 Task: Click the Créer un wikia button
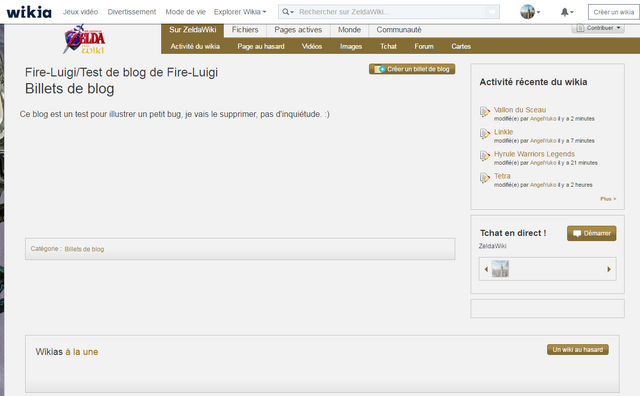(613, 12)
